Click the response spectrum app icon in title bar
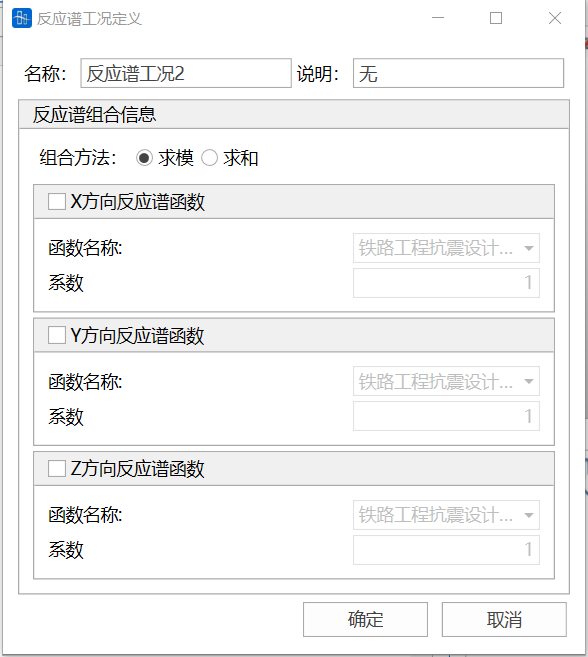588x657 pixels. tap(22, 18)
